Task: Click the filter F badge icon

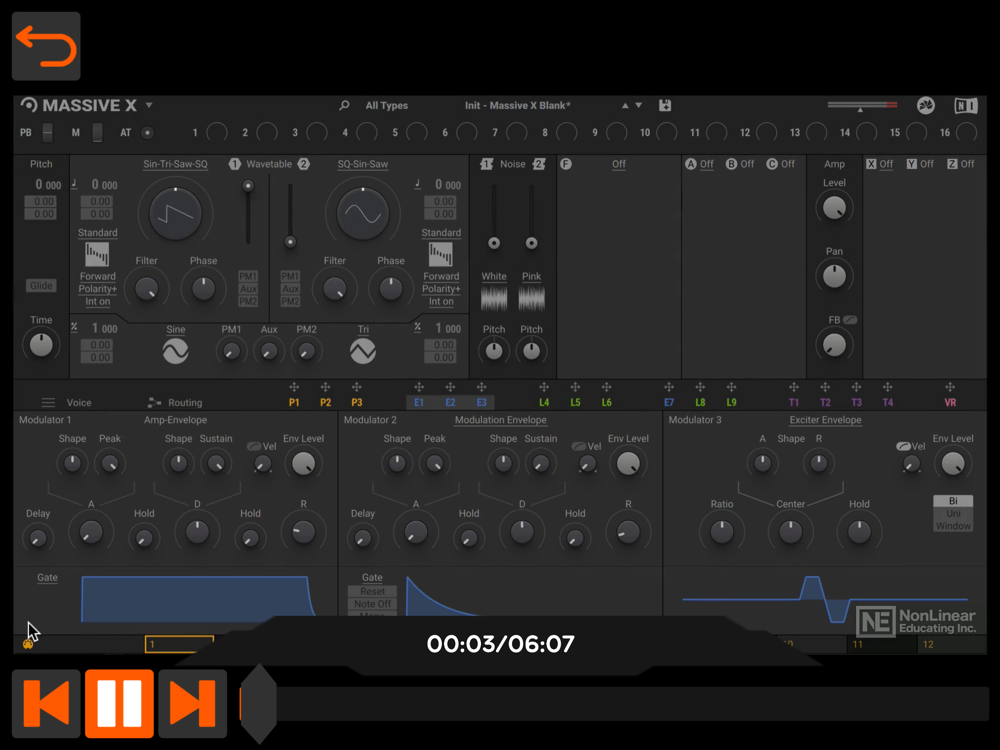Action: 566,164
